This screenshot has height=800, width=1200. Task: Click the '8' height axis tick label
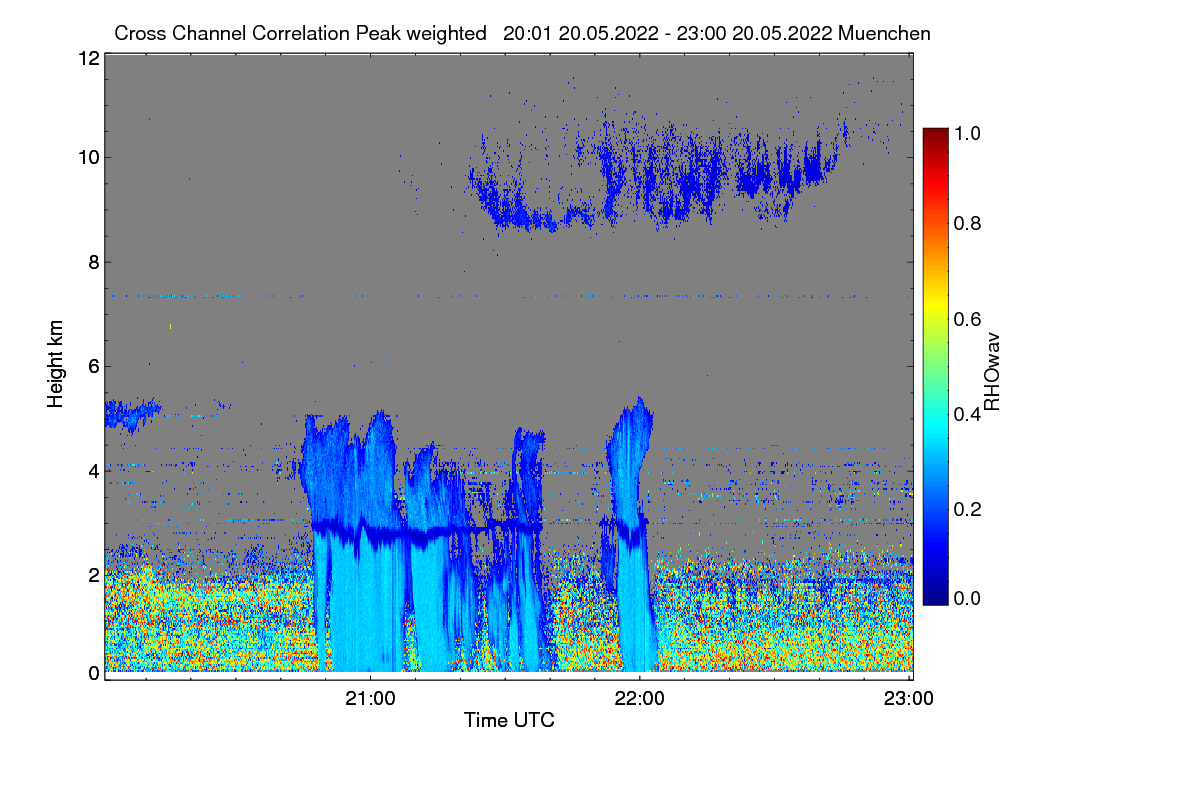(93, 262)
